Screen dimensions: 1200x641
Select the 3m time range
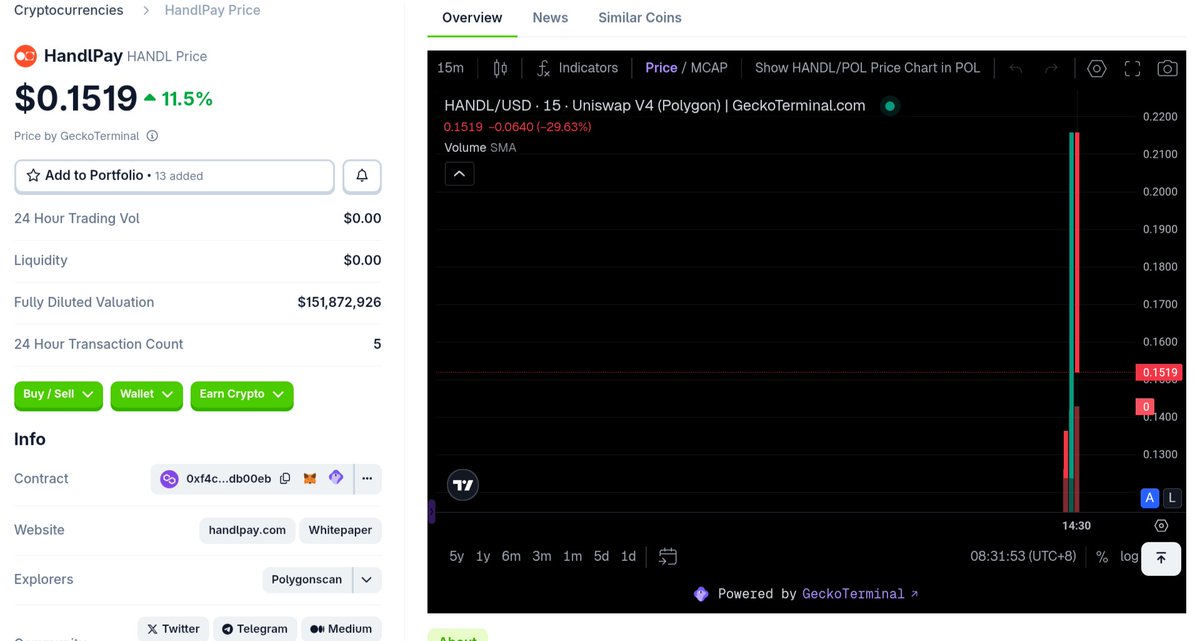(x=542, y=557)
